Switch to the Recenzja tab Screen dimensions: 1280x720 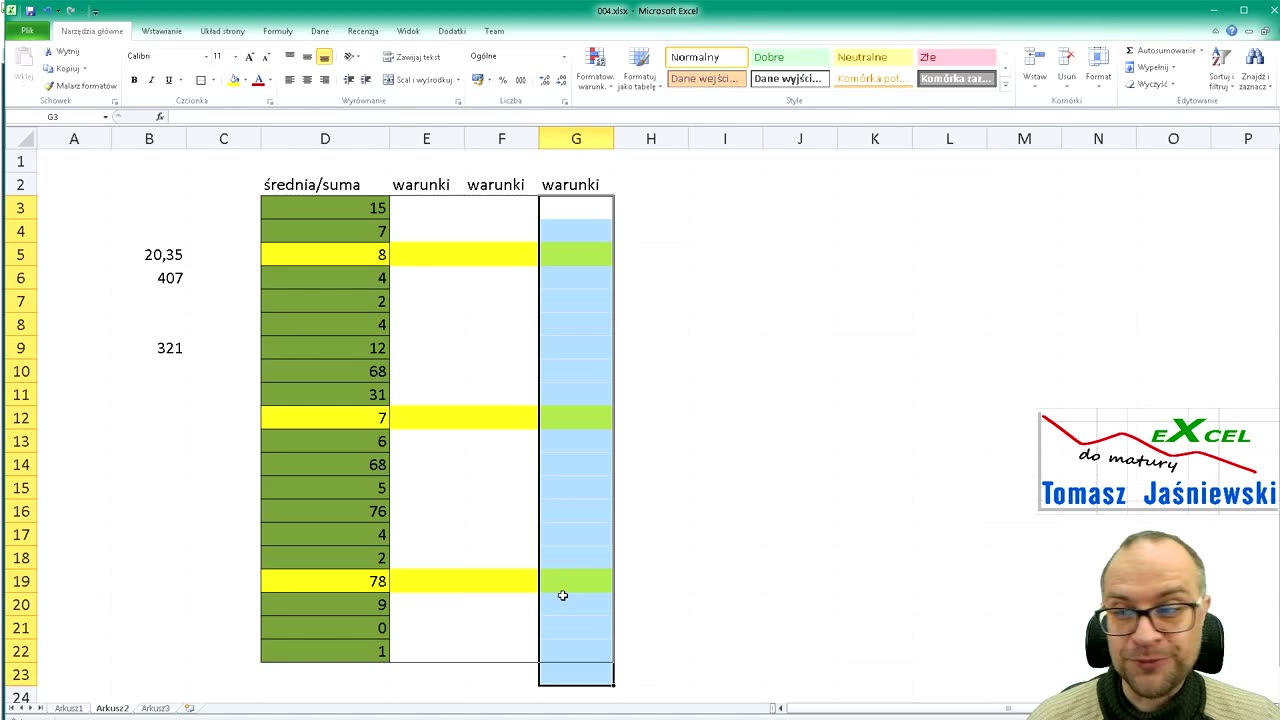363,31
